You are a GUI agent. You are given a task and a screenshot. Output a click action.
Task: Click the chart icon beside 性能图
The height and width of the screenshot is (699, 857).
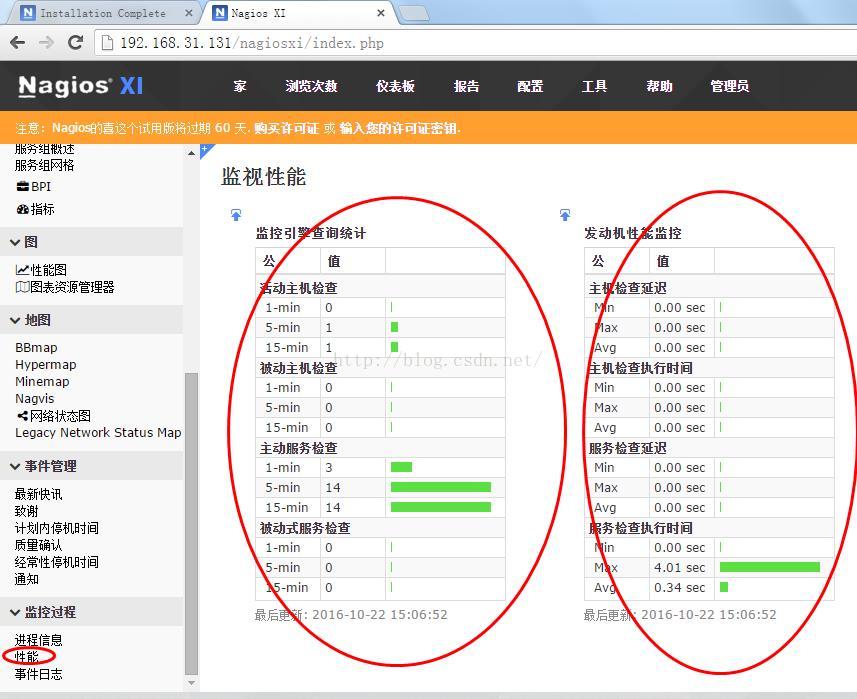(x=22, y=269)
